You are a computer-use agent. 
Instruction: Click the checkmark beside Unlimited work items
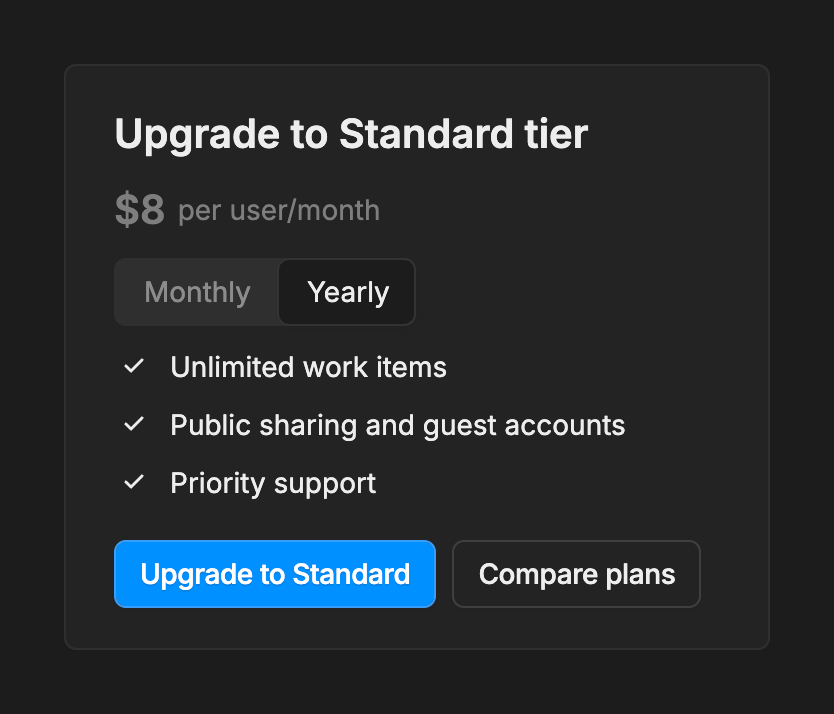point(134,367)
